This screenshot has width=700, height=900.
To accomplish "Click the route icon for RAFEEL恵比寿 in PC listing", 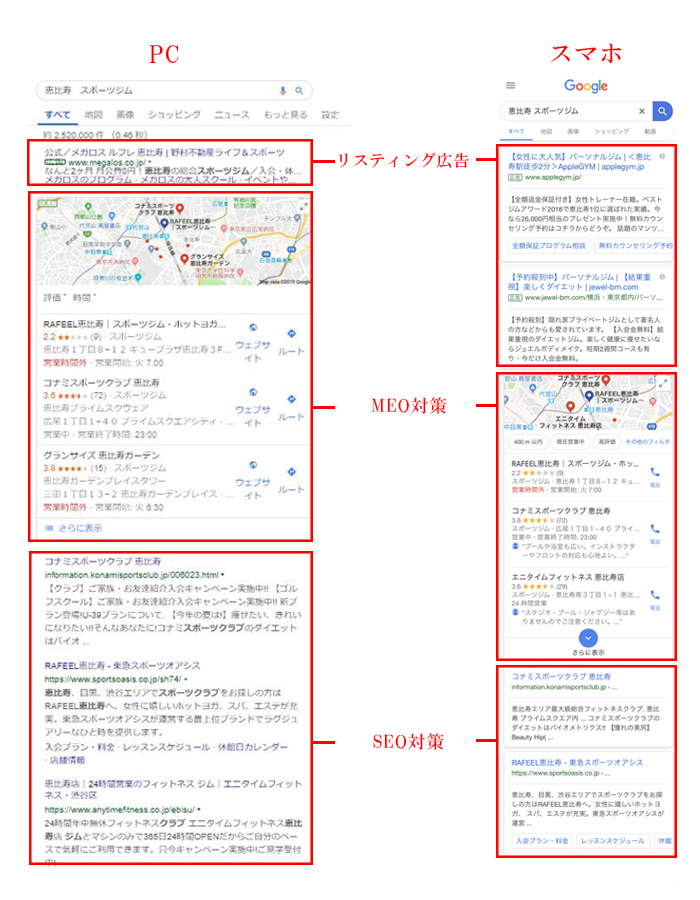I will click(x=291, y=333).
